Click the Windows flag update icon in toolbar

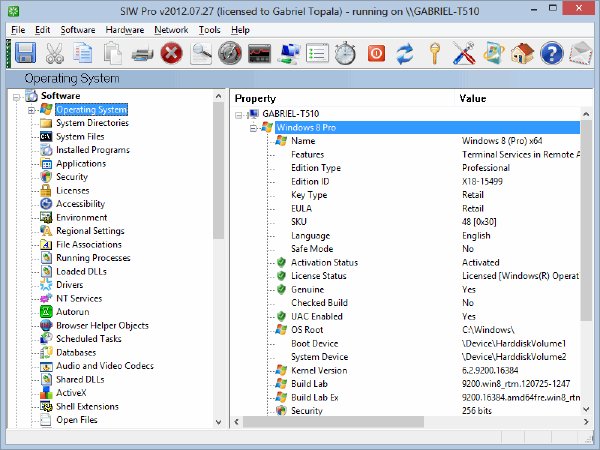coord(493,53)
